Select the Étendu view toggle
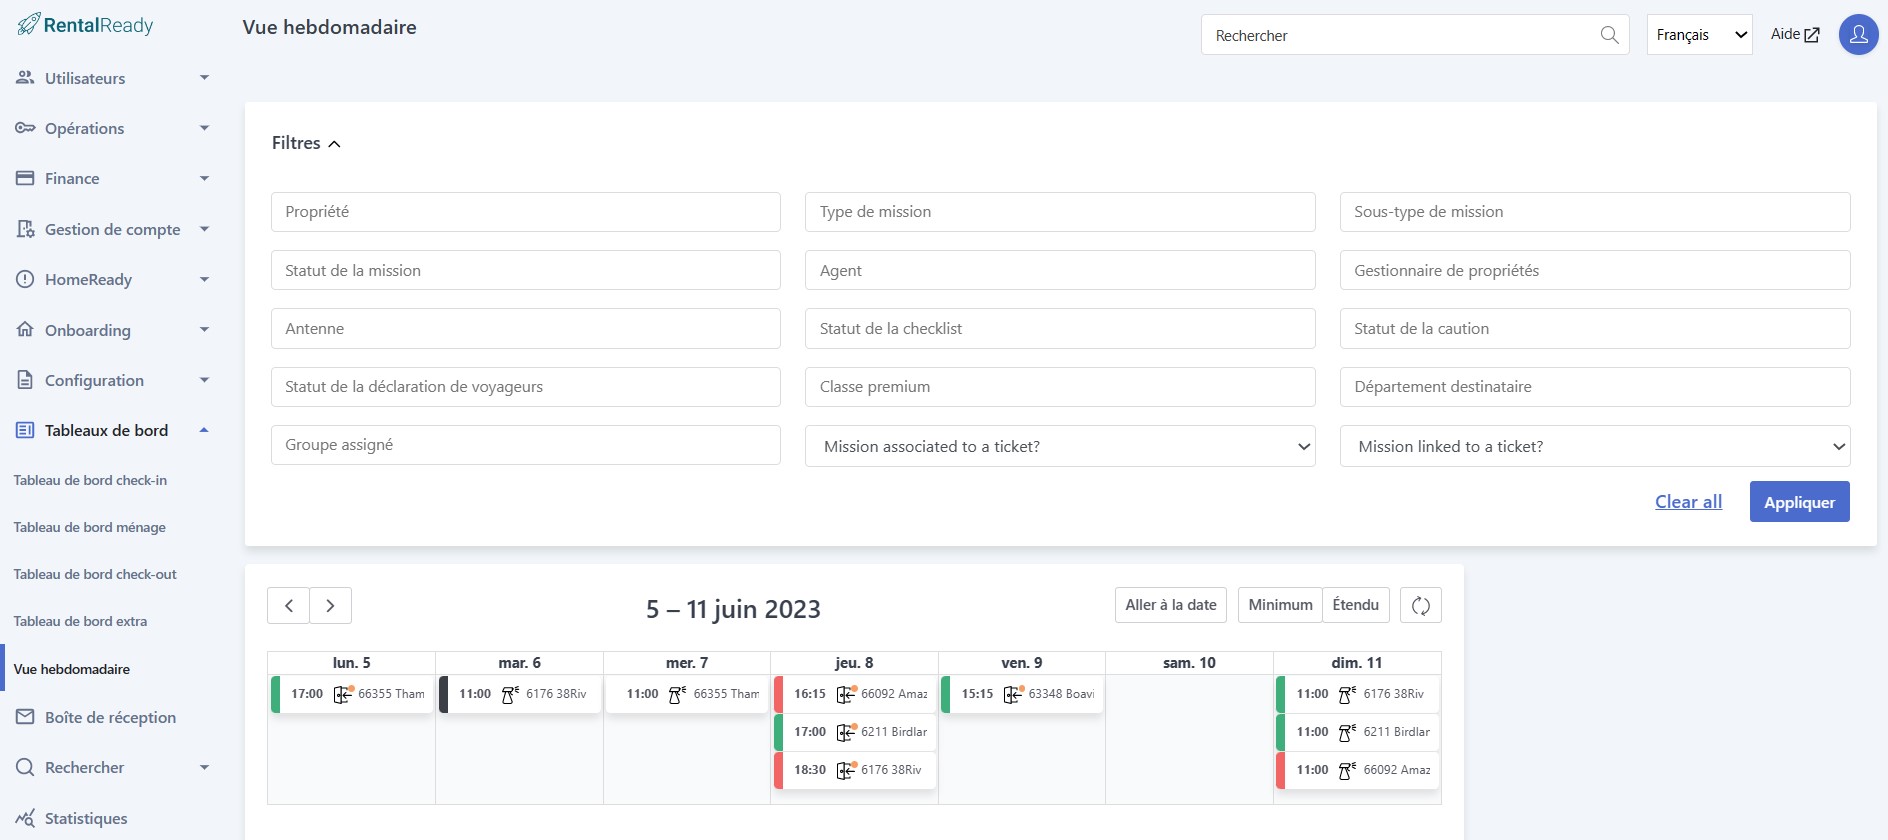Screen dimensions: 1888x840 (x=1355, y=605)
